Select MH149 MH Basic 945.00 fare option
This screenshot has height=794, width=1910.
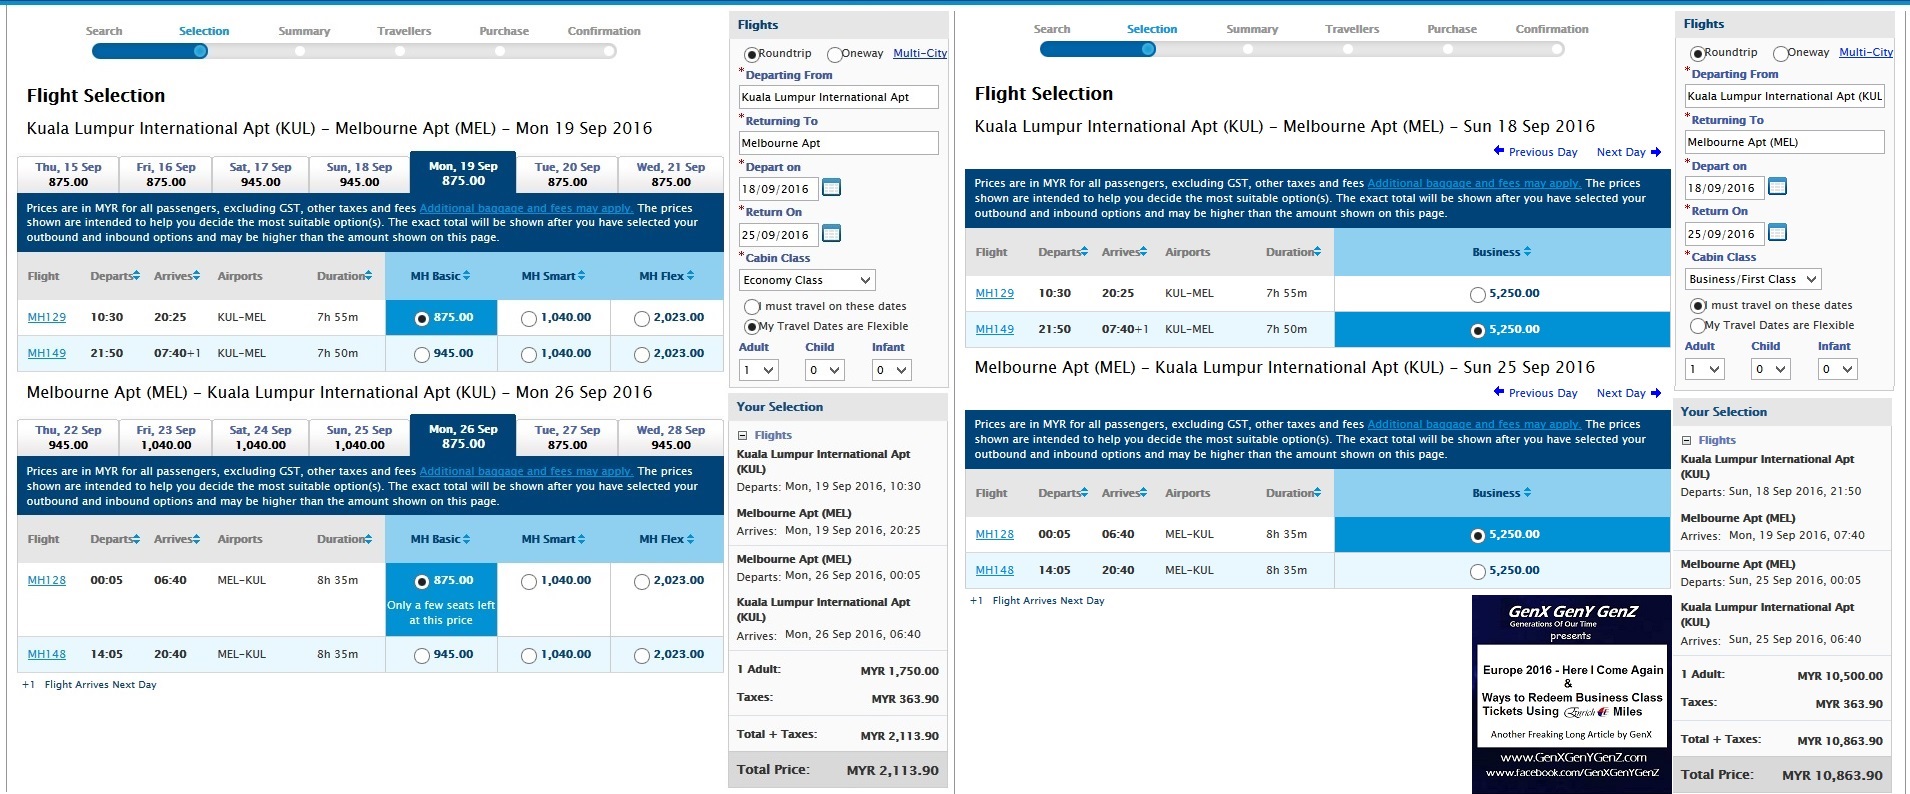point(422,354)
